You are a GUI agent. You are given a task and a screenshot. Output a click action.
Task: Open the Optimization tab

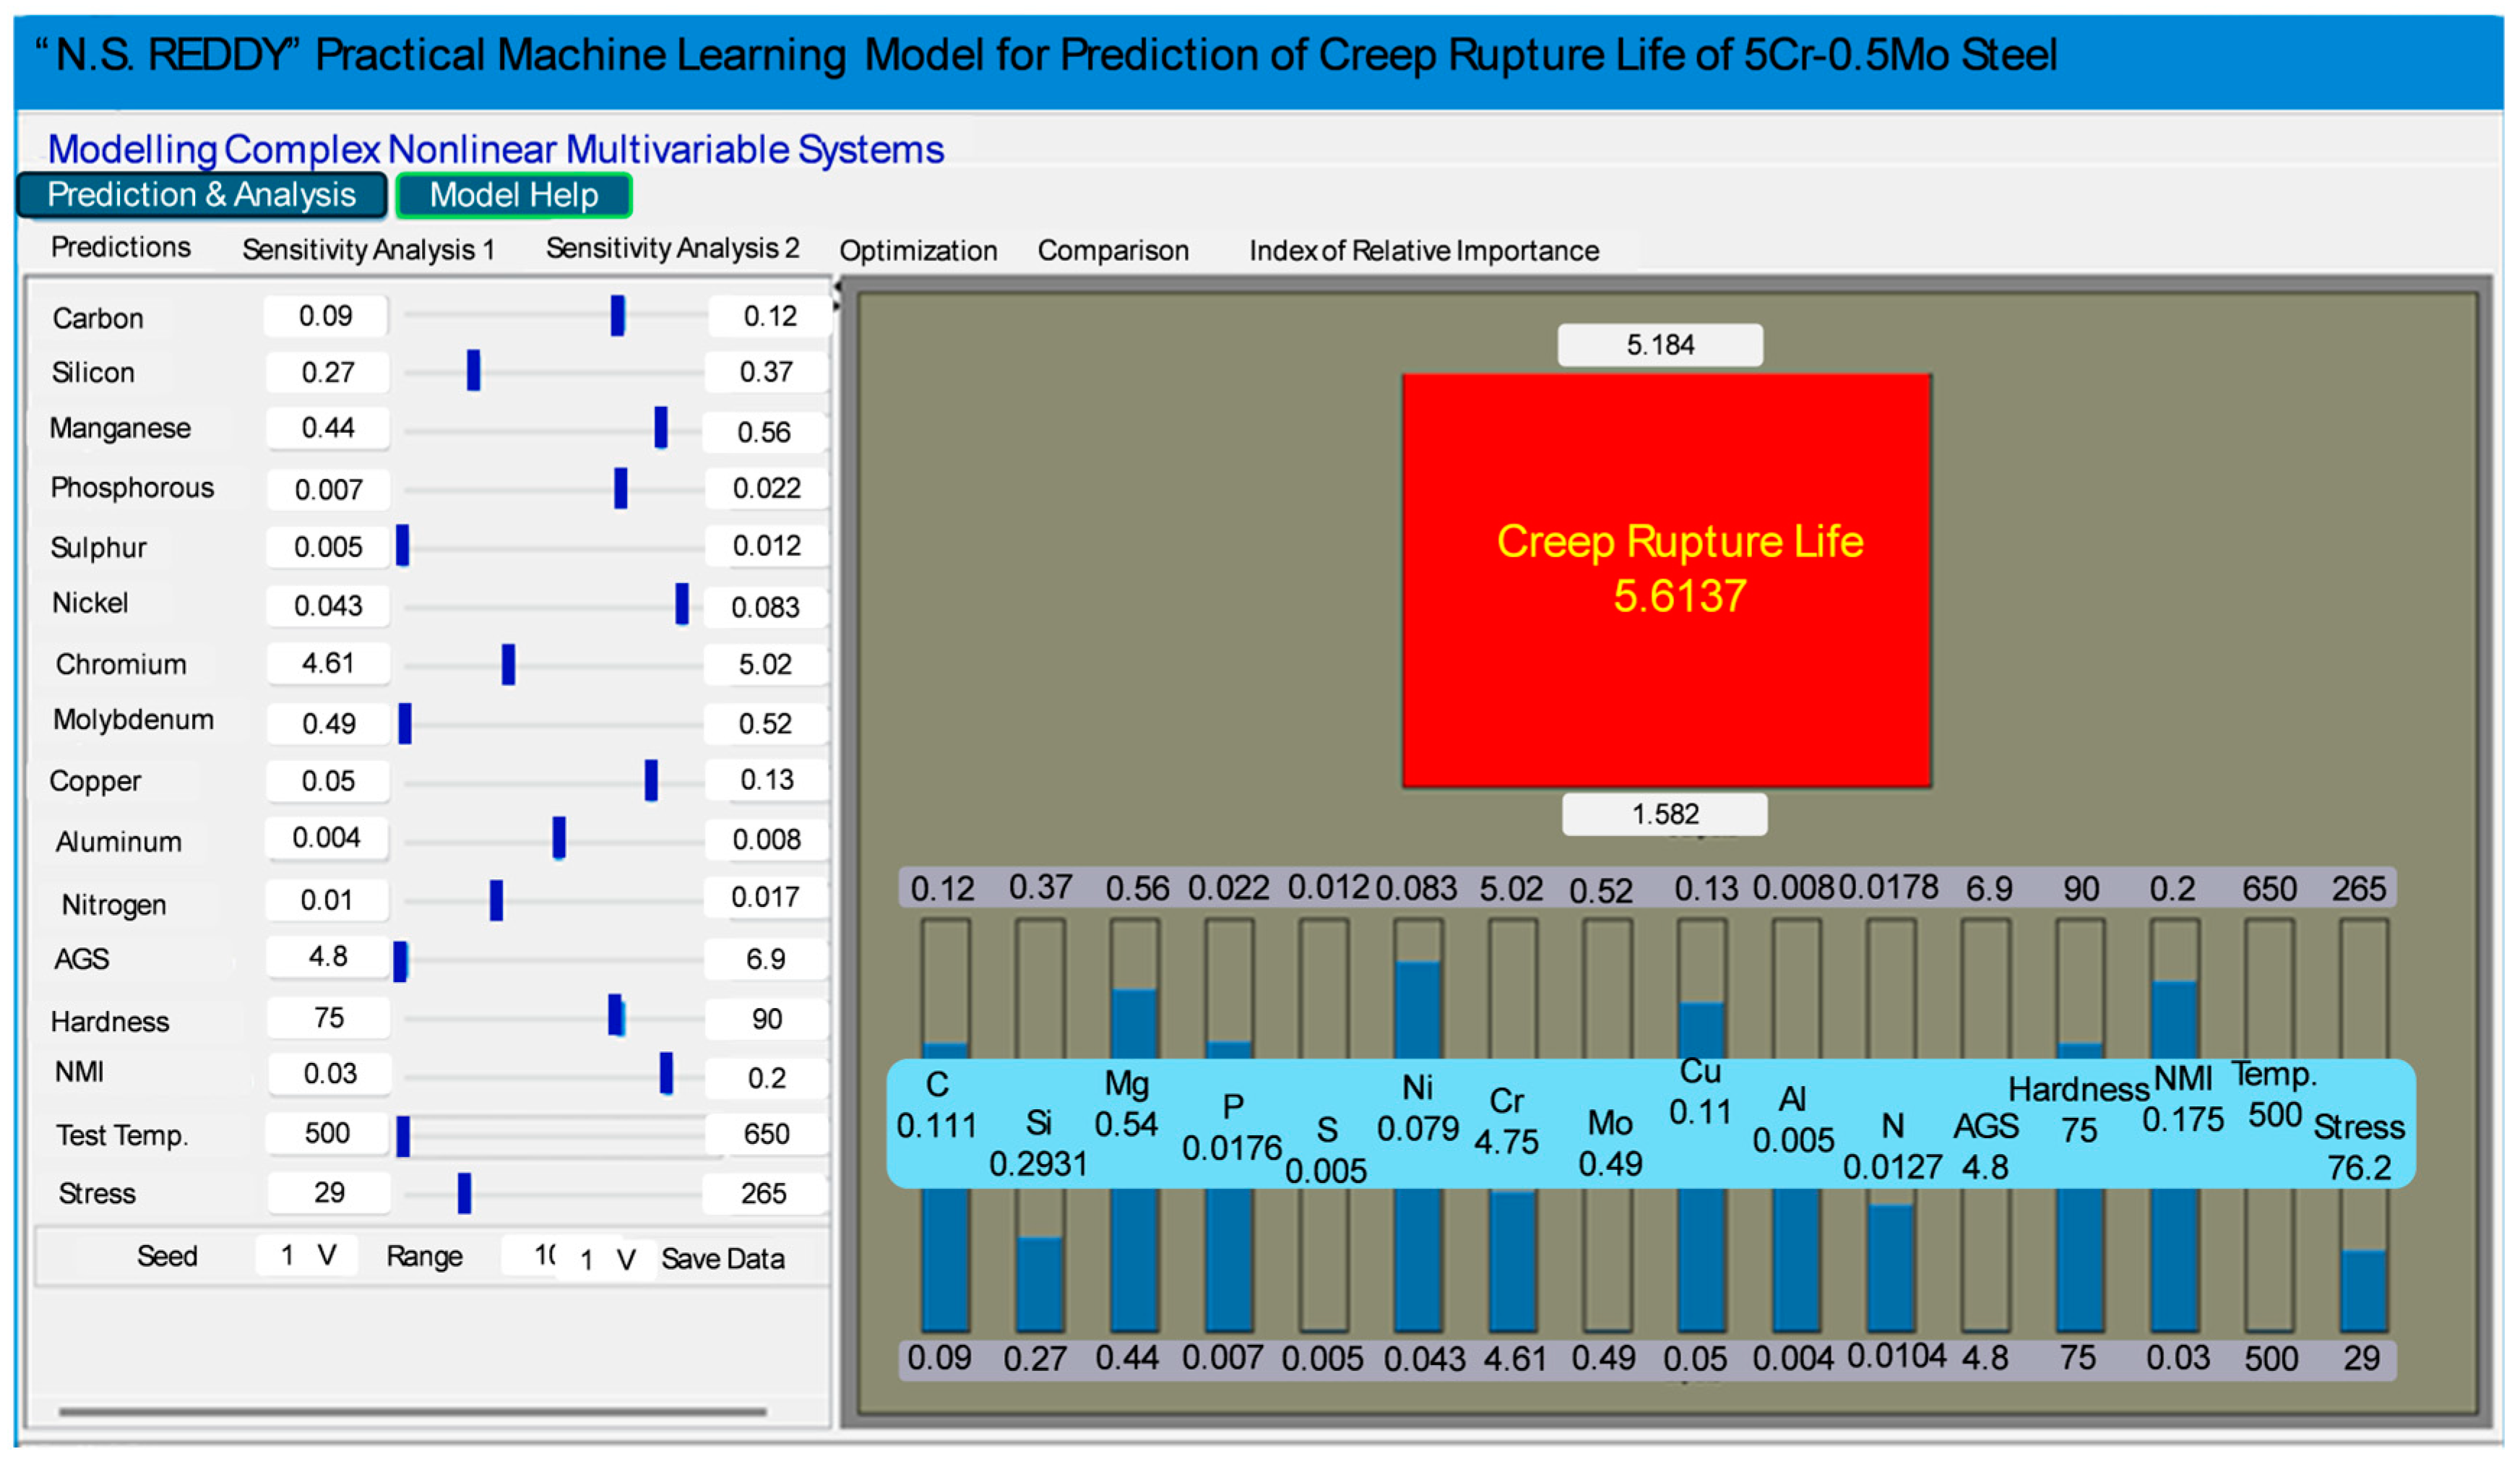coord(918,250)
